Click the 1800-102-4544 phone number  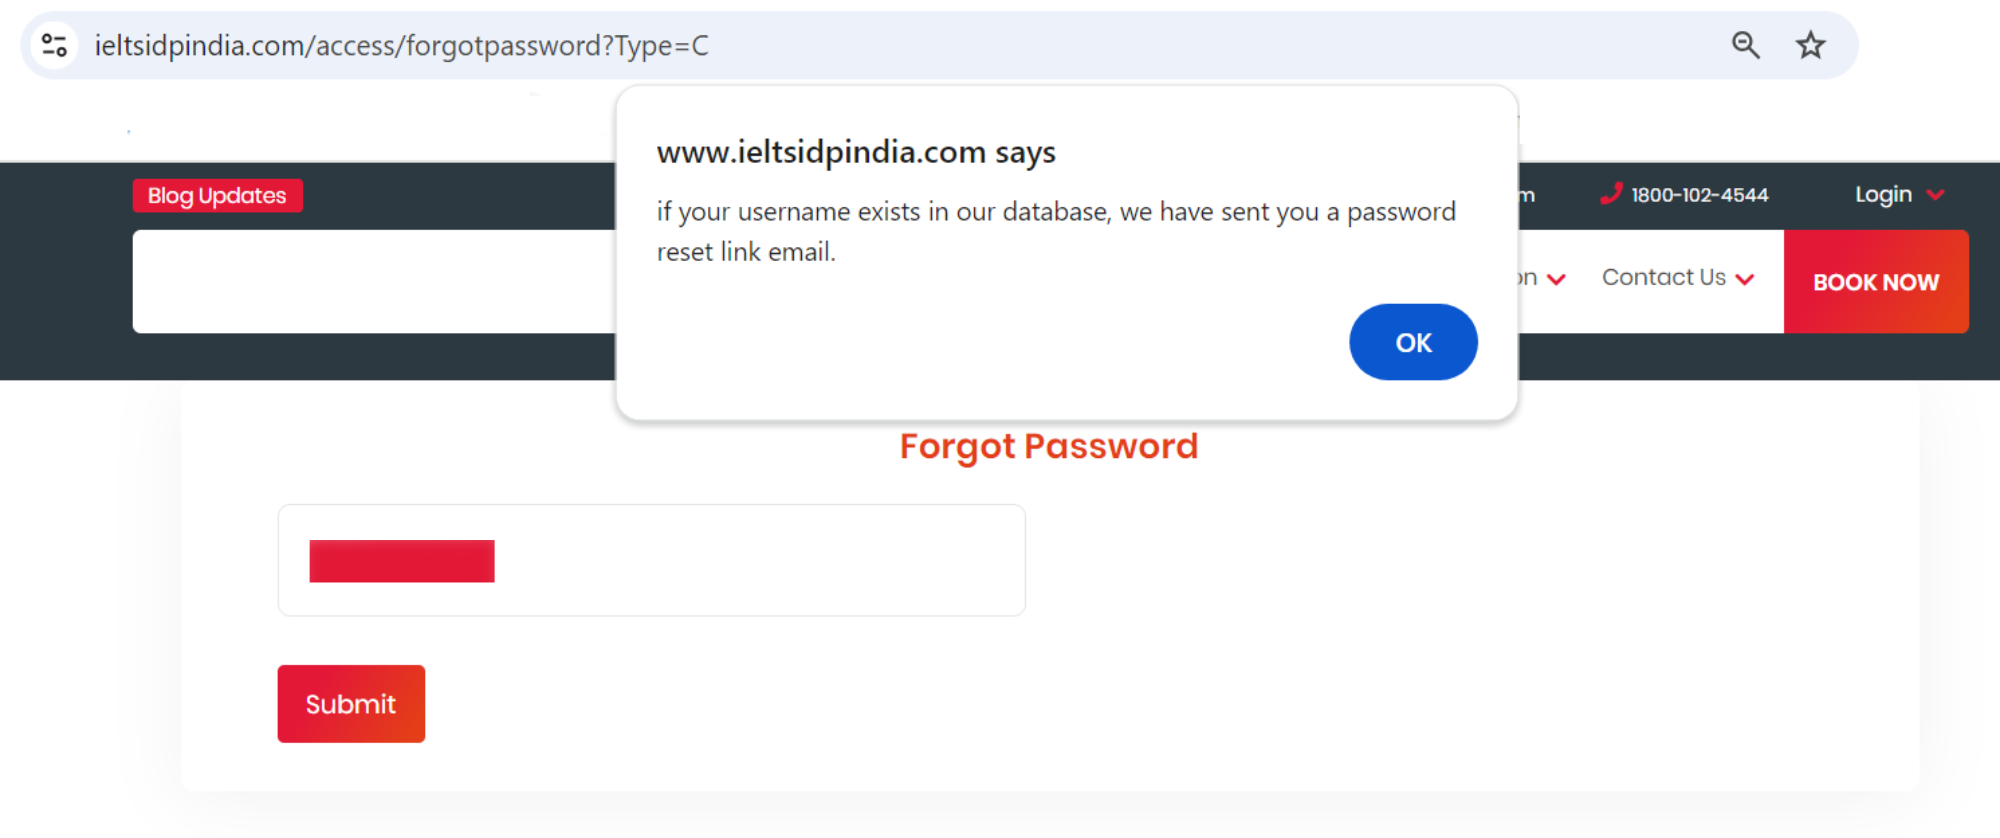[x=1700, y=195]
